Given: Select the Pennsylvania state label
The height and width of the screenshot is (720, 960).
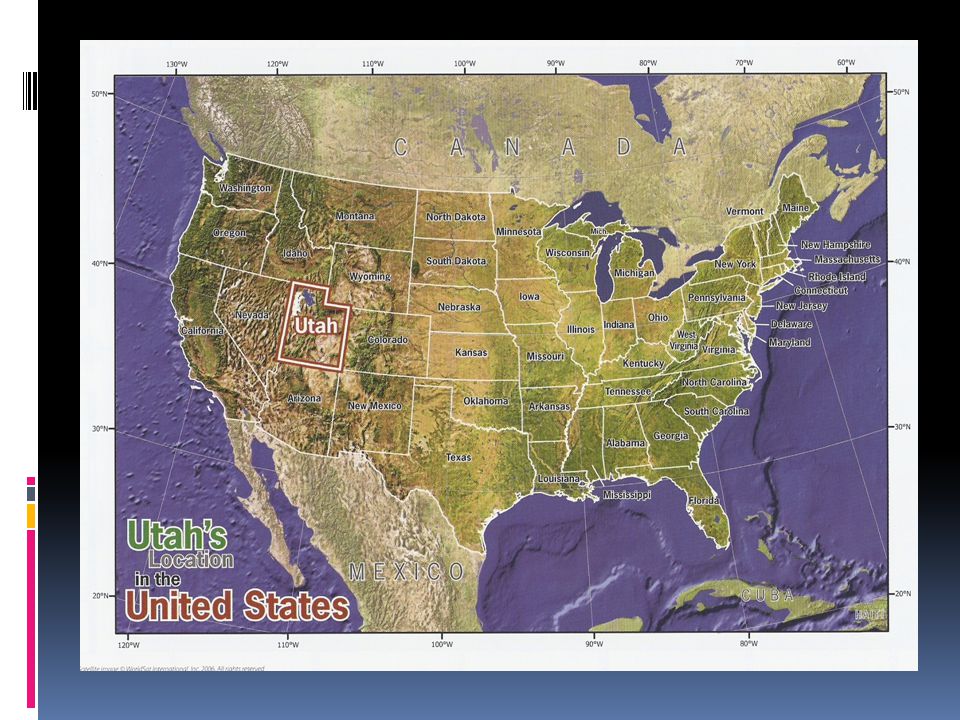Looking at the screenshot, I should point(717,297).
